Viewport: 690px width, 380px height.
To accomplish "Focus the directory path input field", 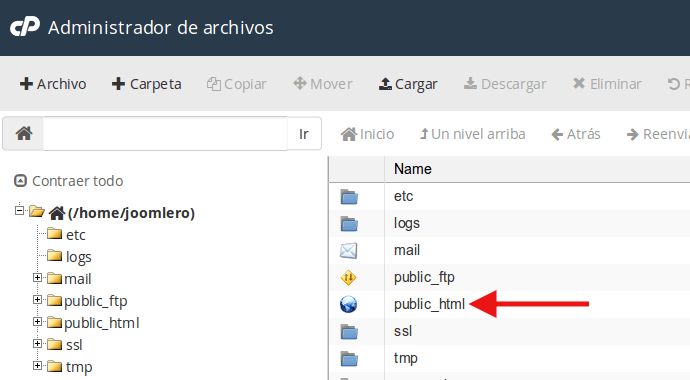I will (165, 133).
